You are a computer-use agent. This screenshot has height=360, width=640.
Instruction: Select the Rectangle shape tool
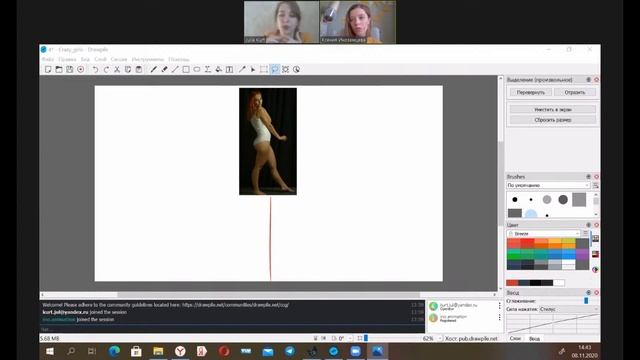tap(186, 69)
